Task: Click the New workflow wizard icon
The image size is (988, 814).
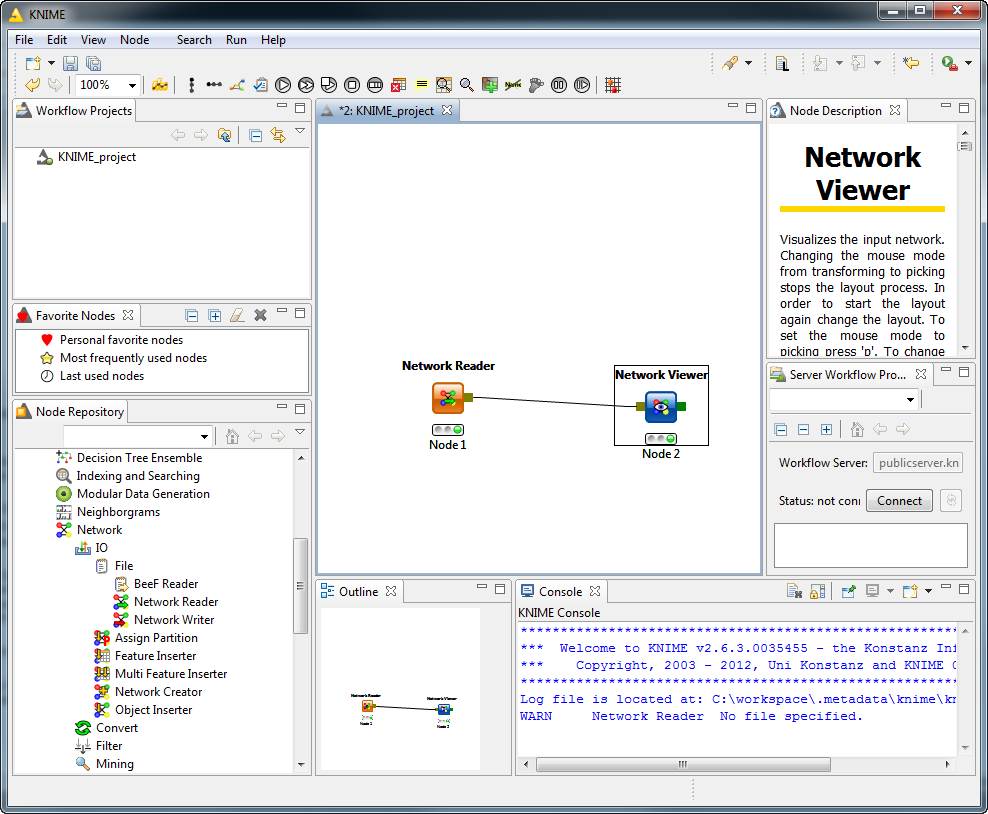Action: click(33, 63)
